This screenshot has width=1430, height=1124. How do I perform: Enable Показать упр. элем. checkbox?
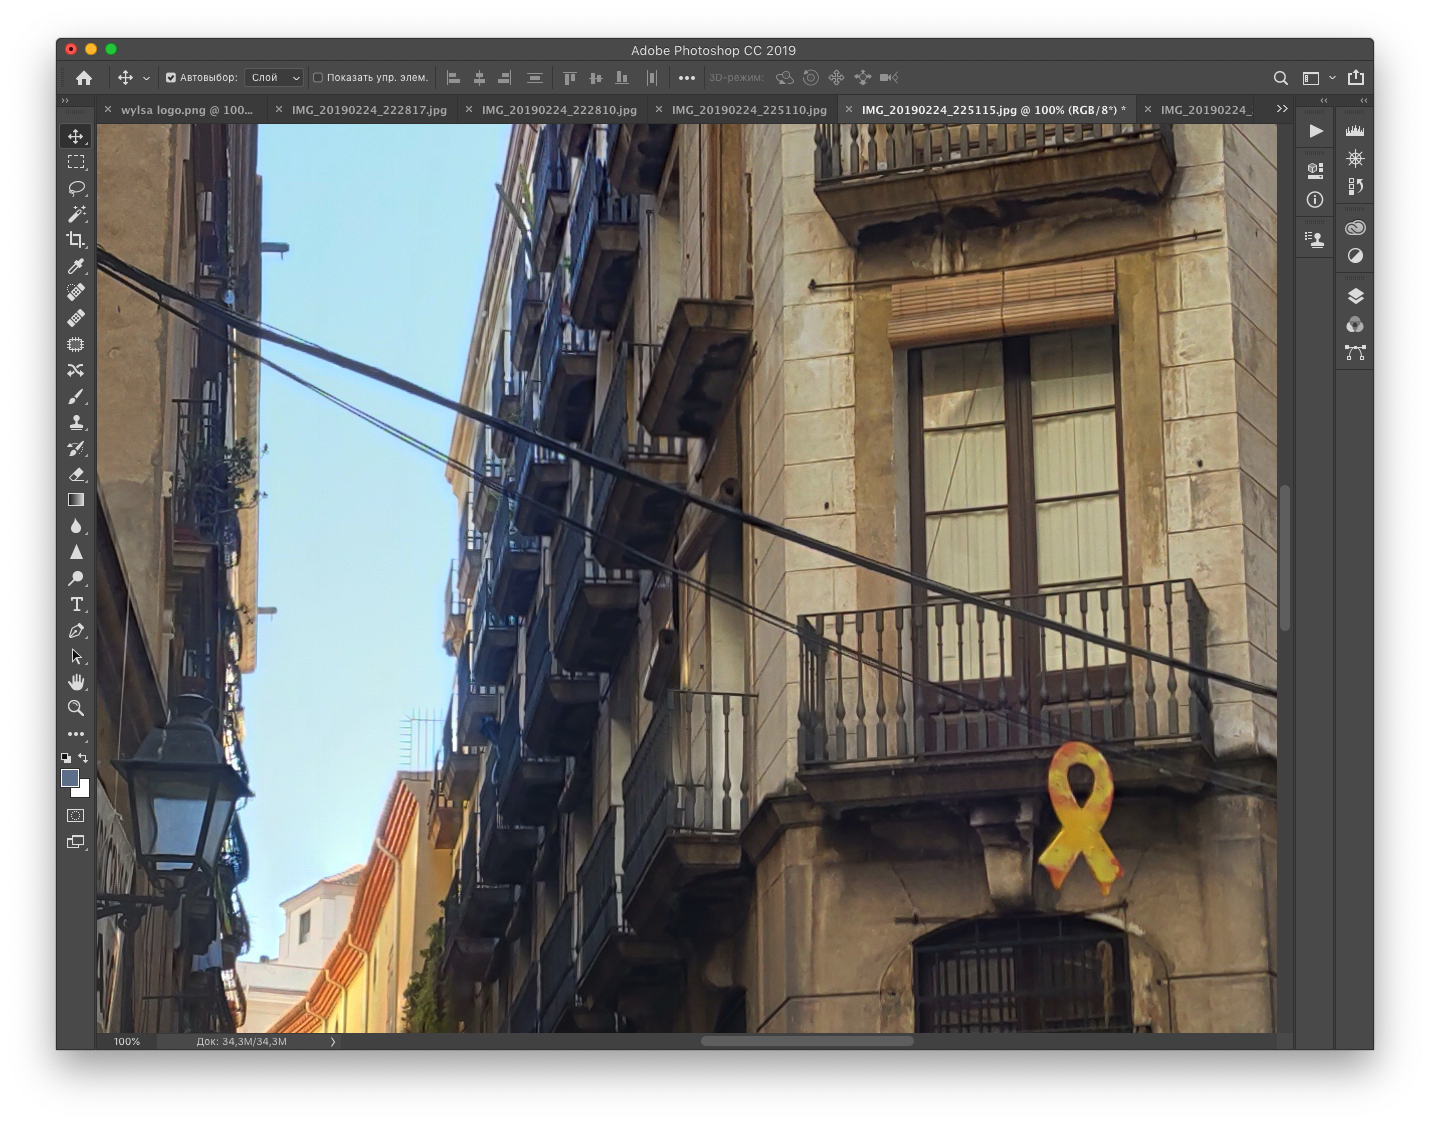coord(318,77)
